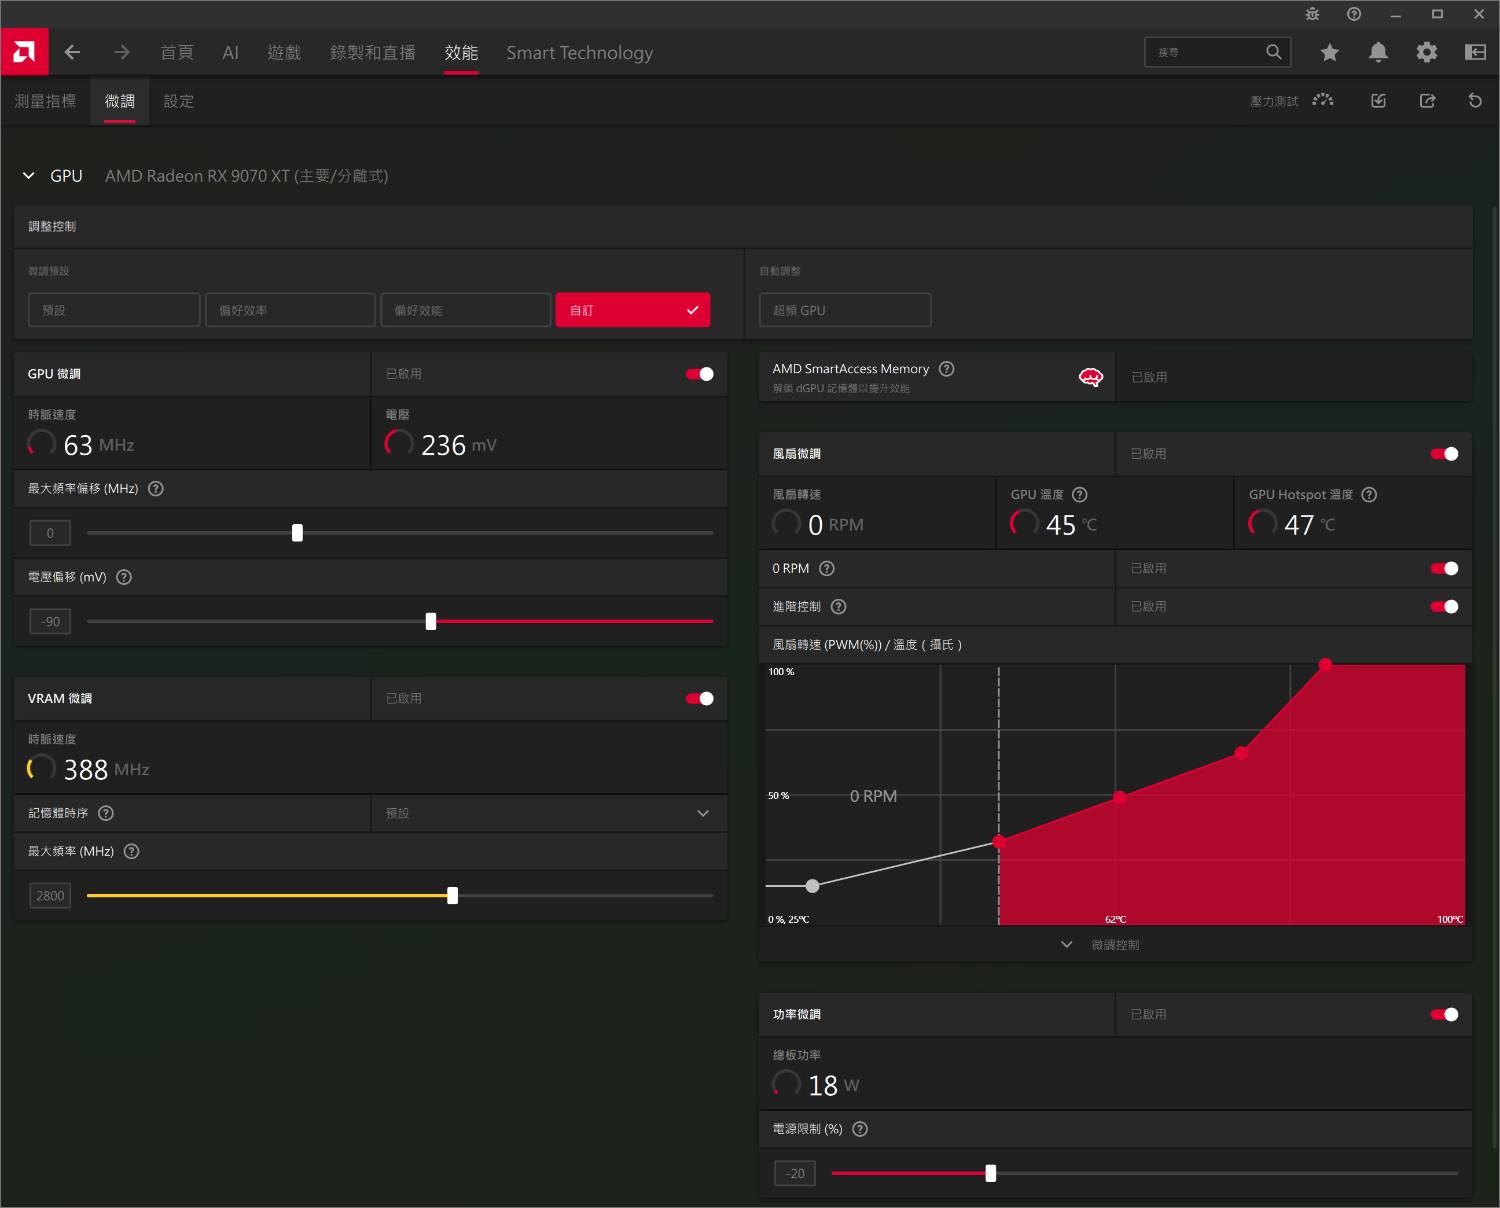The height and width of the screenshot is (1208, 1500).
Task: Click the reset to default icon
Action: pyautogui.click(x=1475, y=101)
